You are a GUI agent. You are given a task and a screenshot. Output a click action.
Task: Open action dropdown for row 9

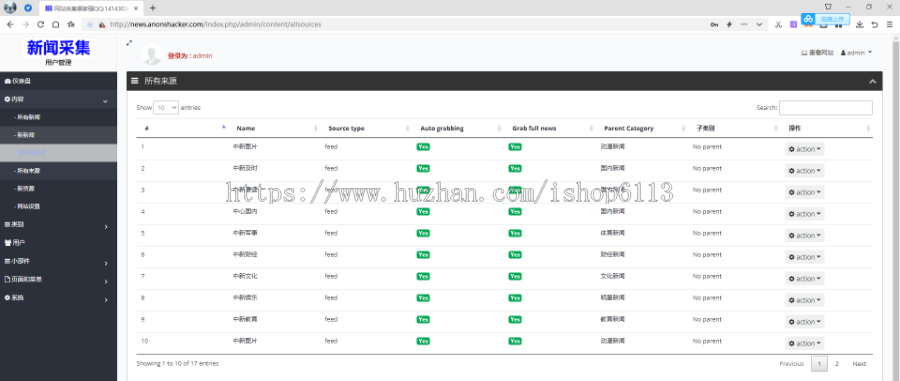[805, 322]
